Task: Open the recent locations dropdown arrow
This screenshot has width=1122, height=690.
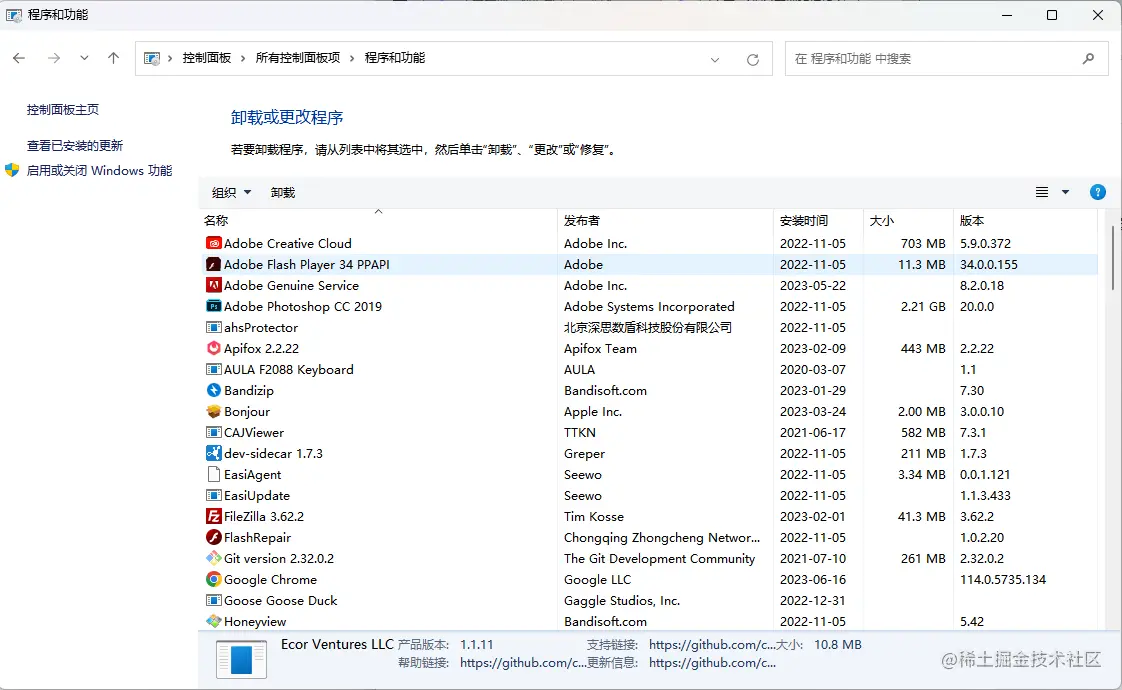Action: [x=84, y=58]
